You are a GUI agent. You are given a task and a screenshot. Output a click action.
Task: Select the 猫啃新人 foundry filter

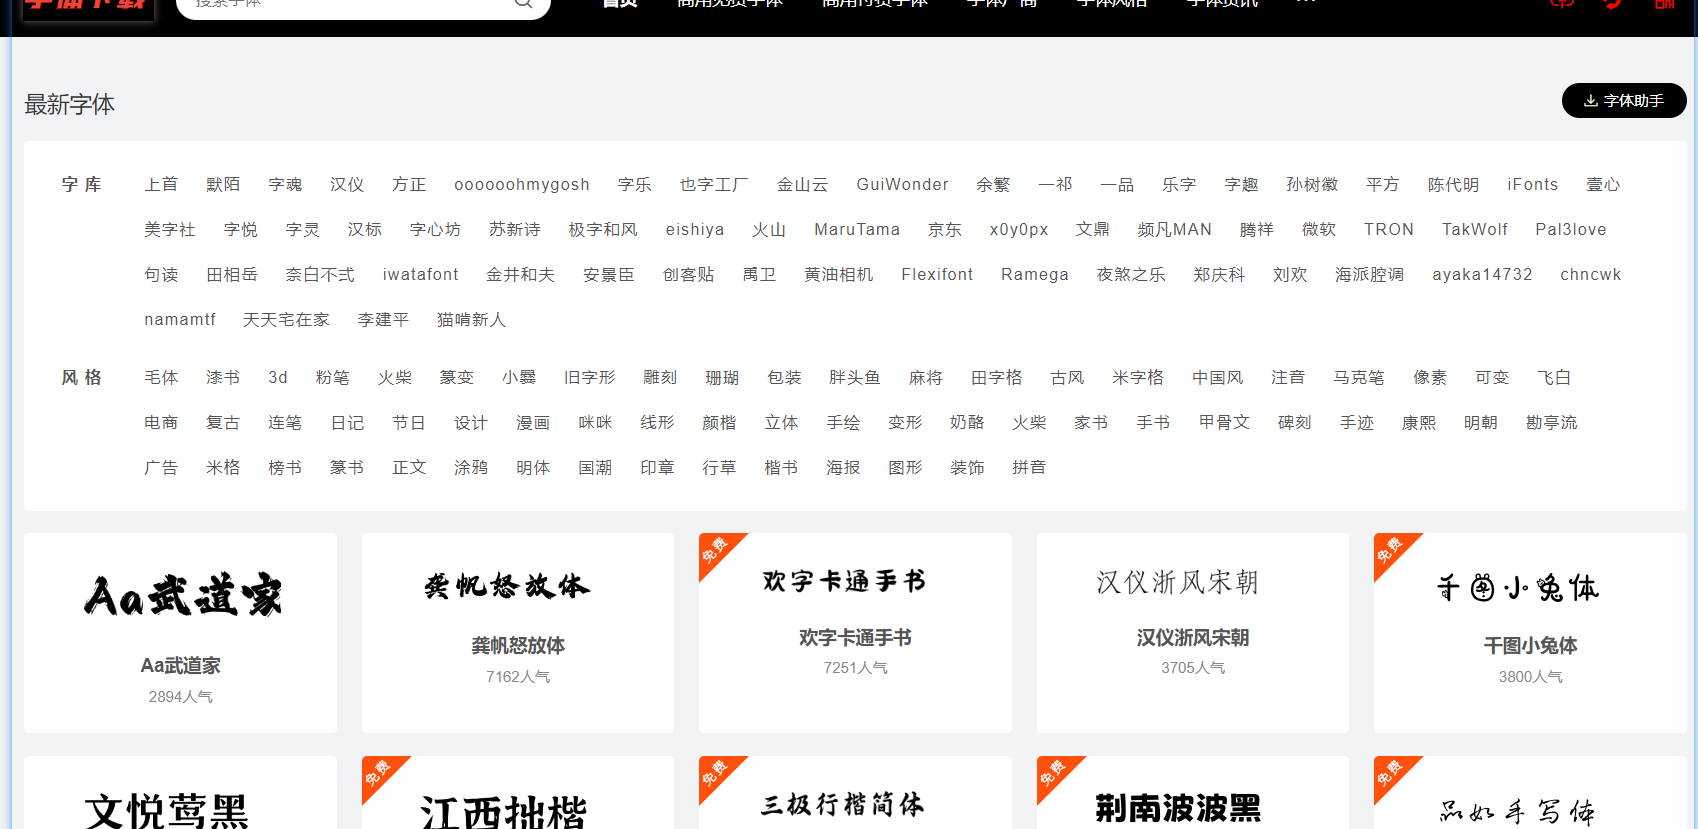tap(471, 320)
